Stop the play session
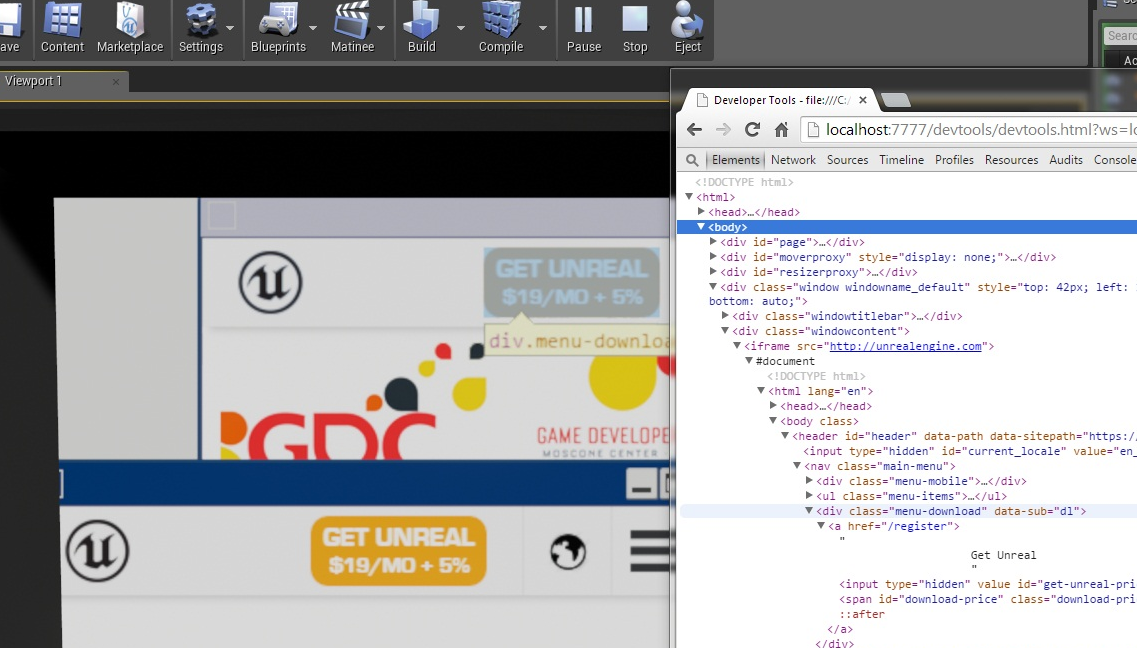1137x649 pixels. coord(634,28)
